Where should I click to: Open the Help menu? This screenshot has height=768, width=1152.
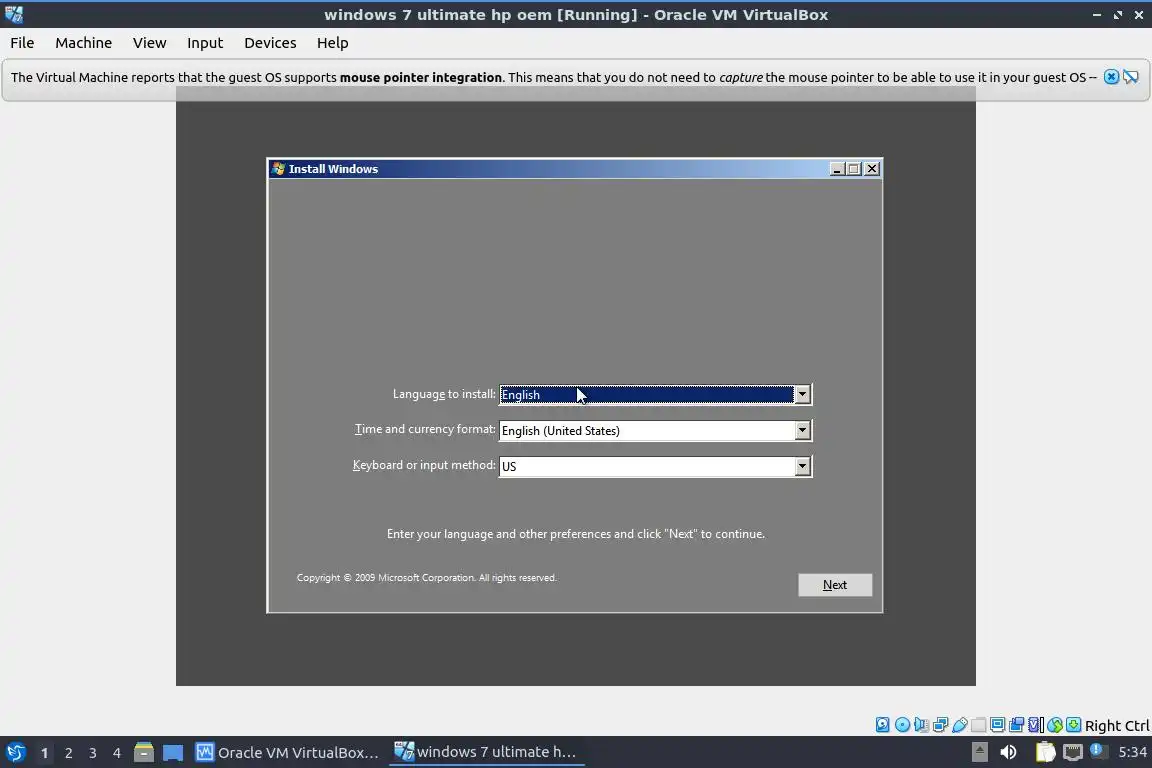pos(333,43)
